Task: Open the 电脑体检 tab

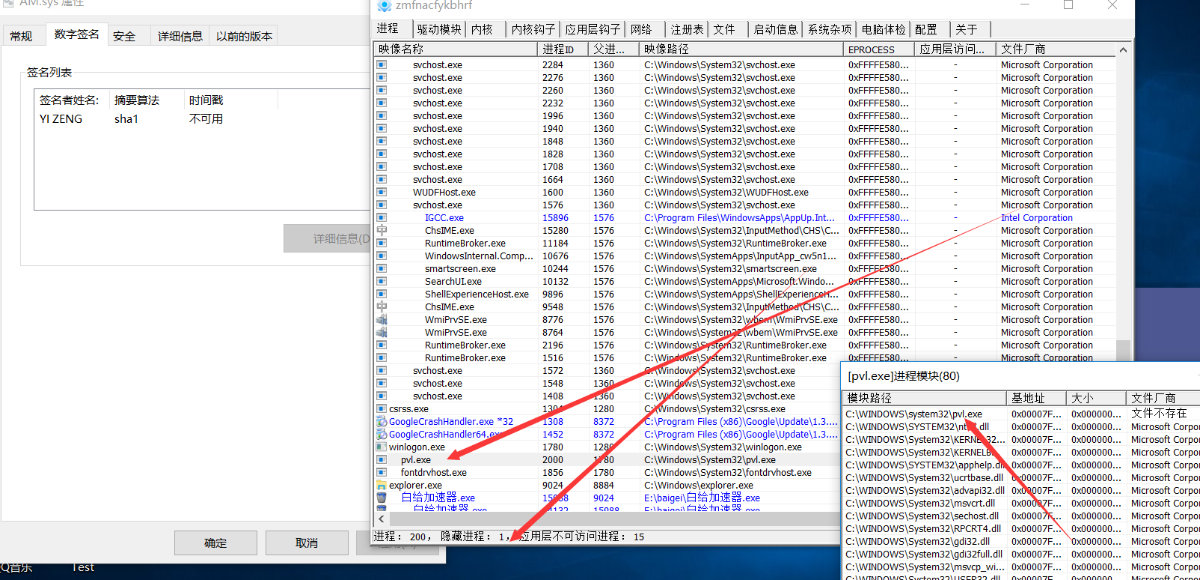Action: click(883, 30)
